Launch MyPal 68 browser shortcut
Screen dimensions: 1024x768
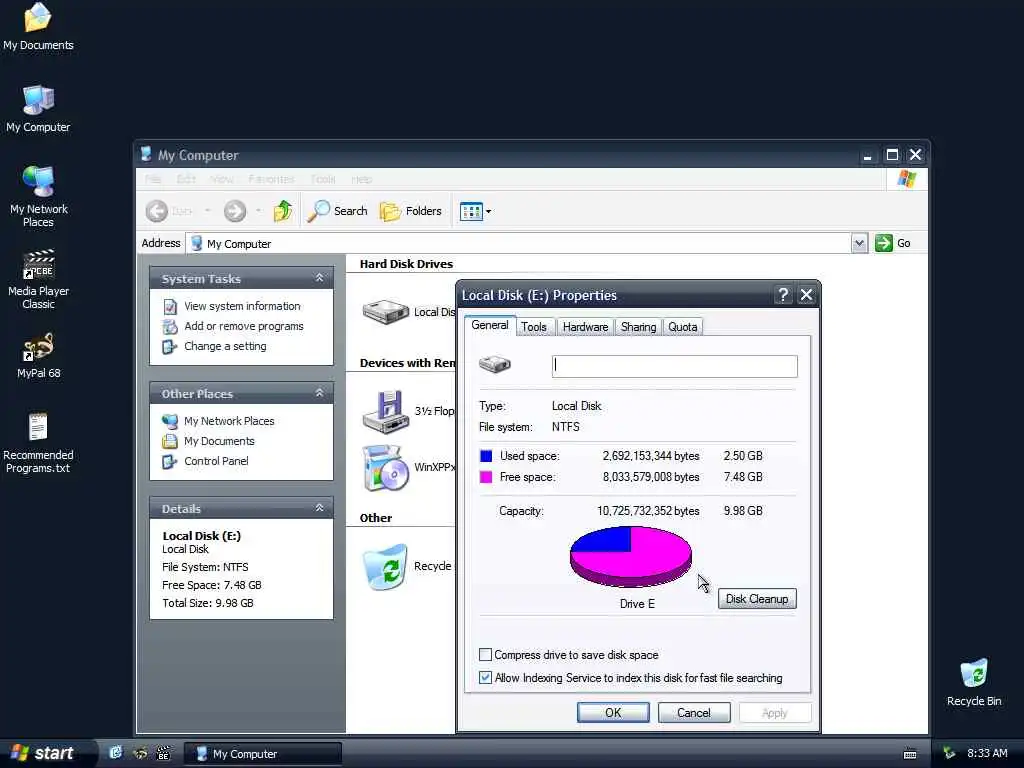[39, 355]
